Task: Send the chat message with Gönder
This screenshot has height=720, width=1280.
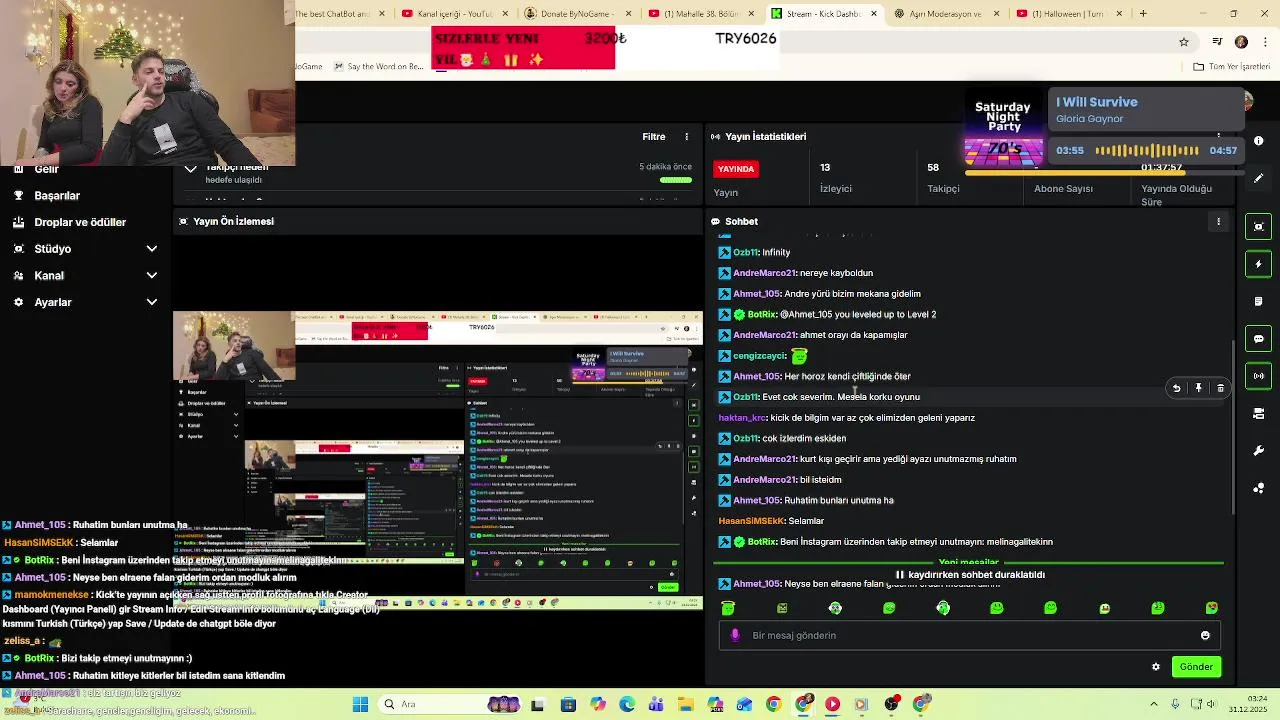Action: tap(1196, 667)
